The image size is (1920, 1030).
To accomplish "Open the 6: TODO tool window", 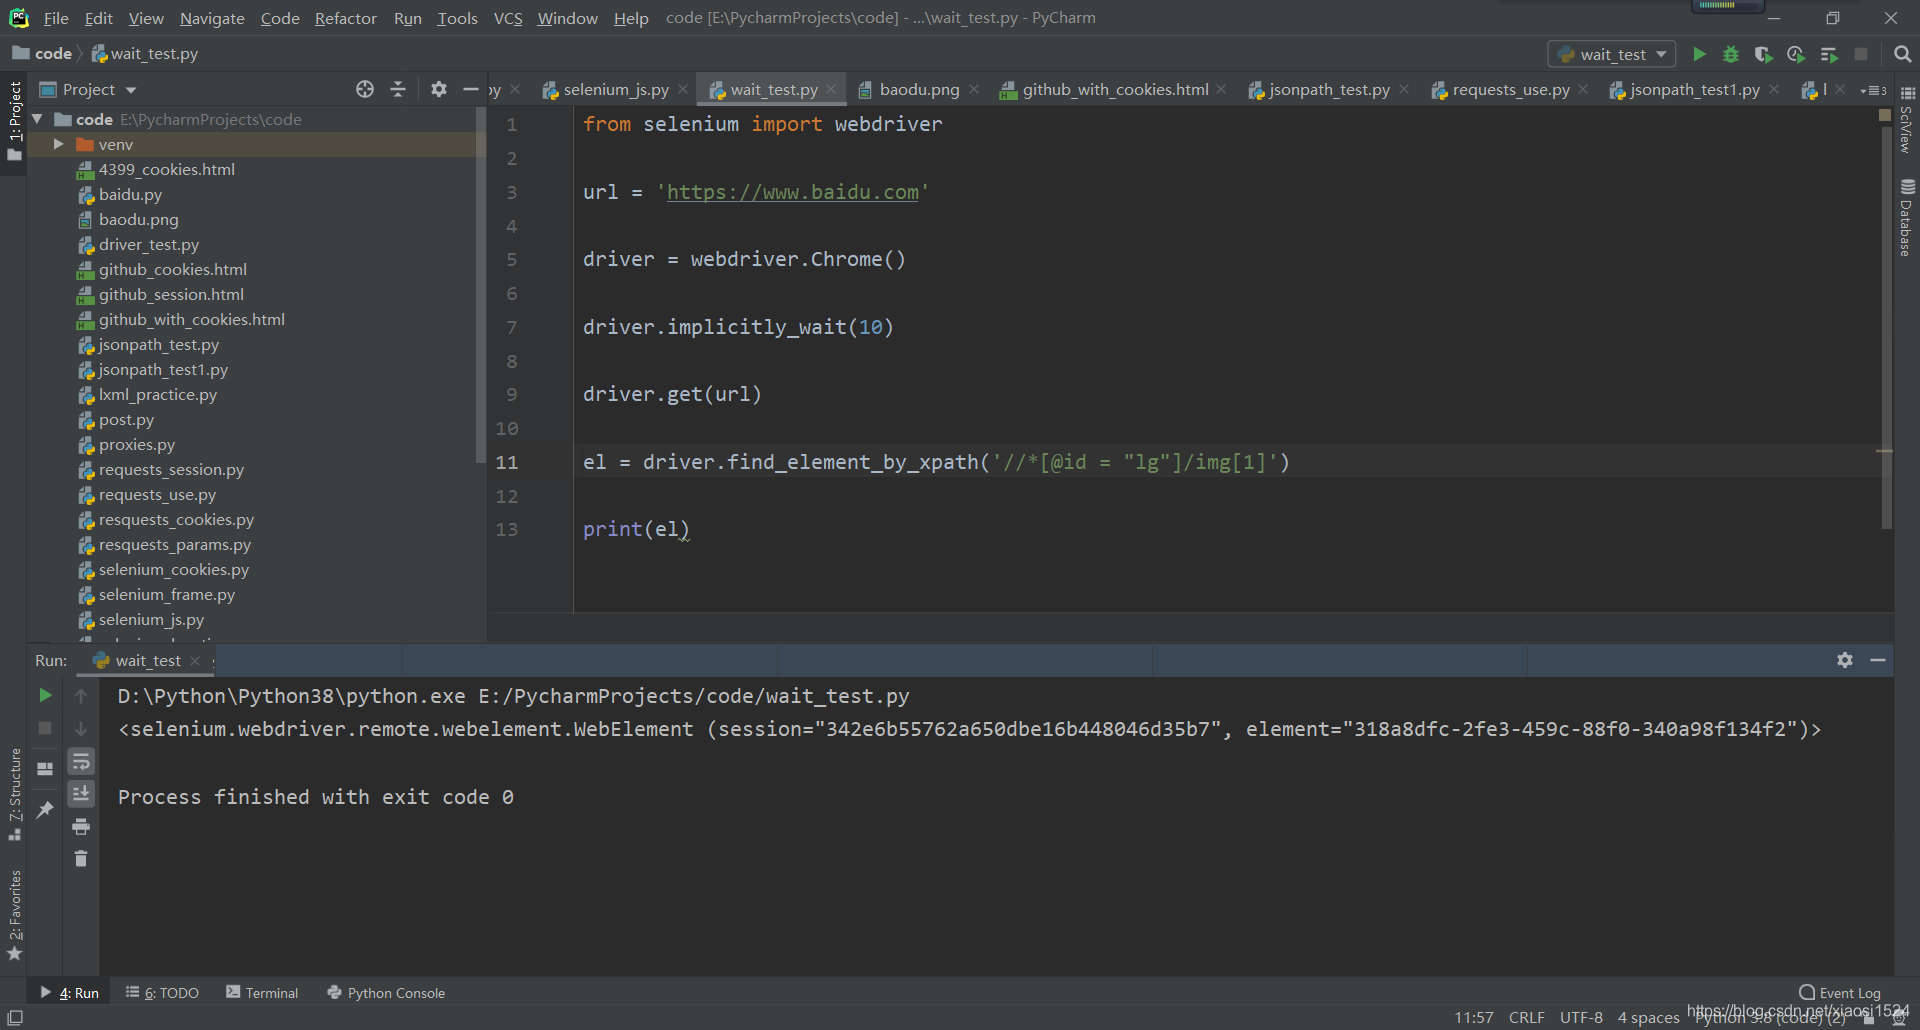I will pos(162,992).
